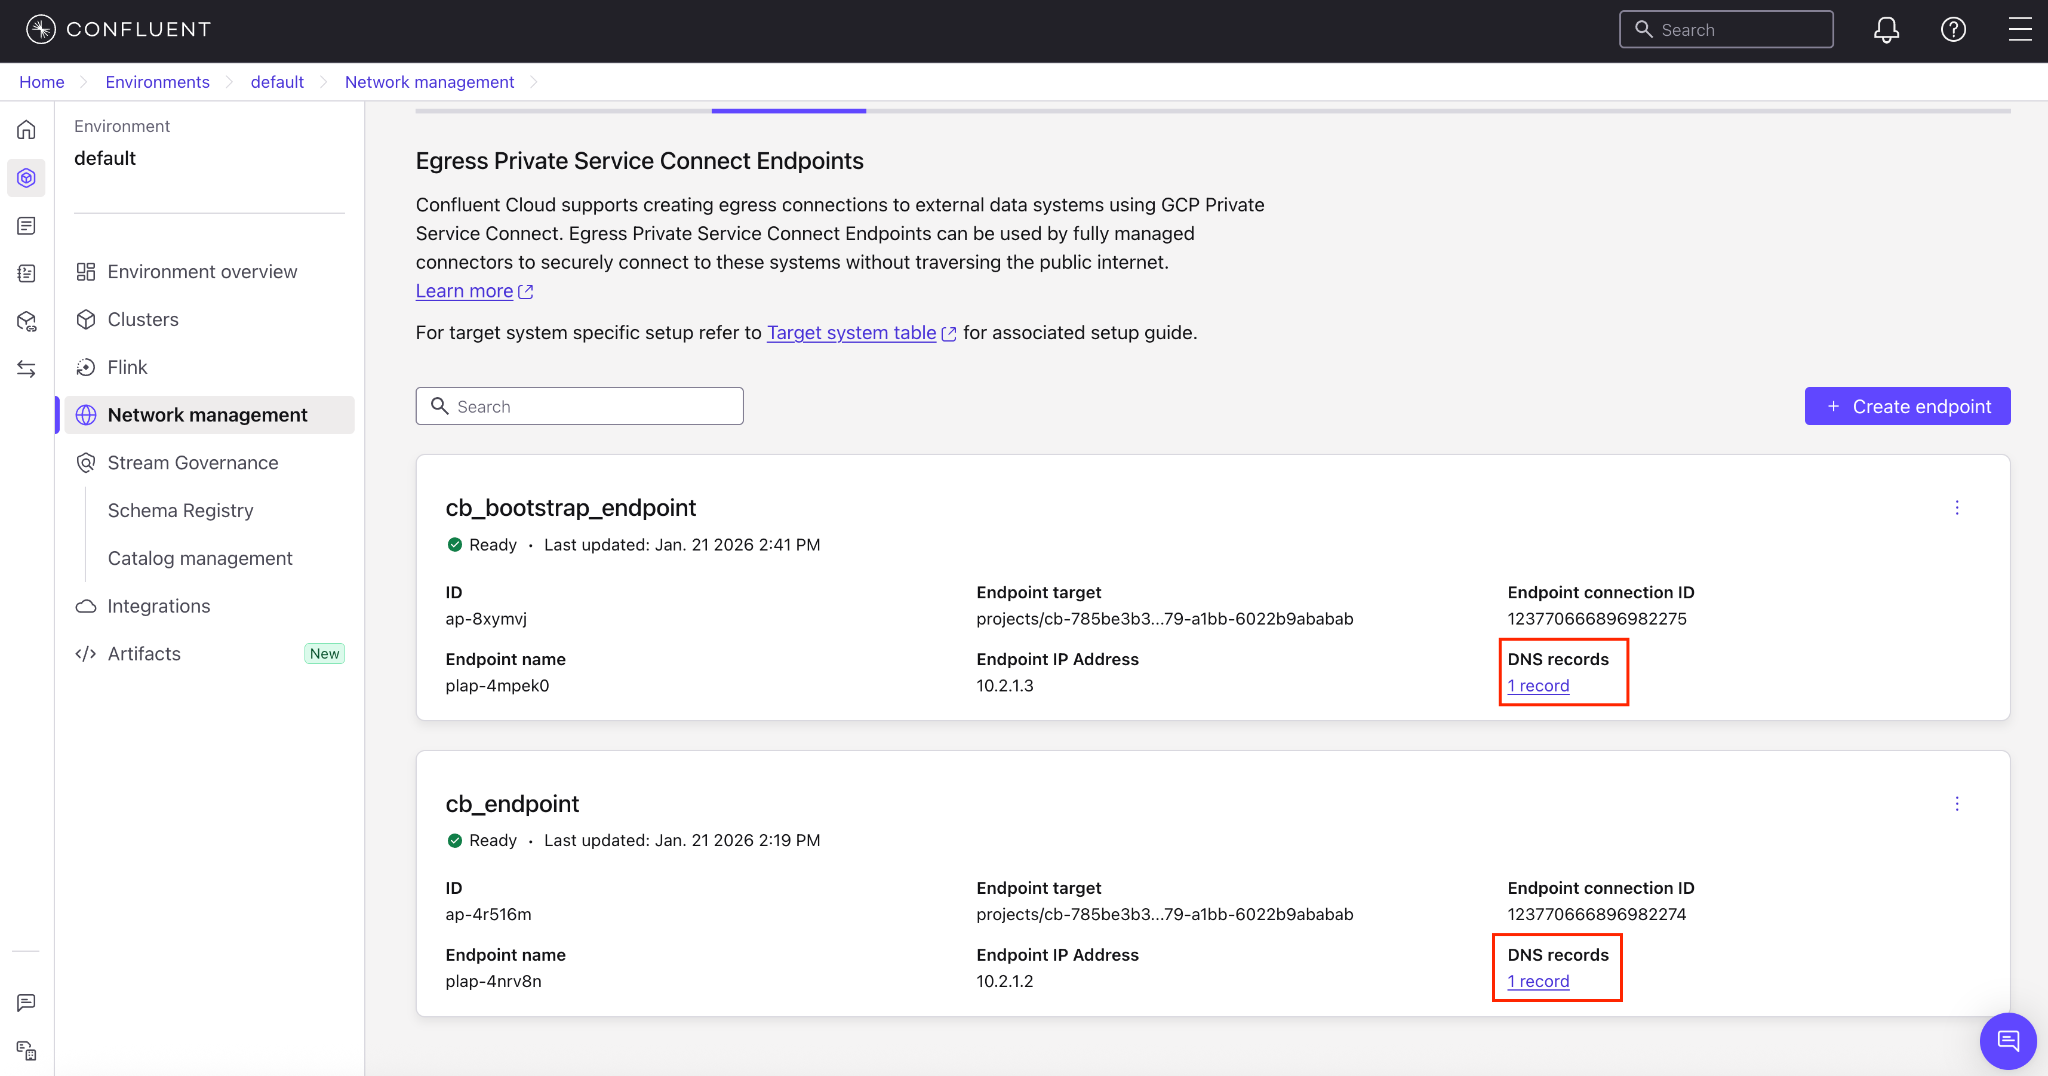Screen dimensions: 2048x1076
Task: Open Stream Governance in sidebar
Action: pyautogui.click(x=192, y=463)
